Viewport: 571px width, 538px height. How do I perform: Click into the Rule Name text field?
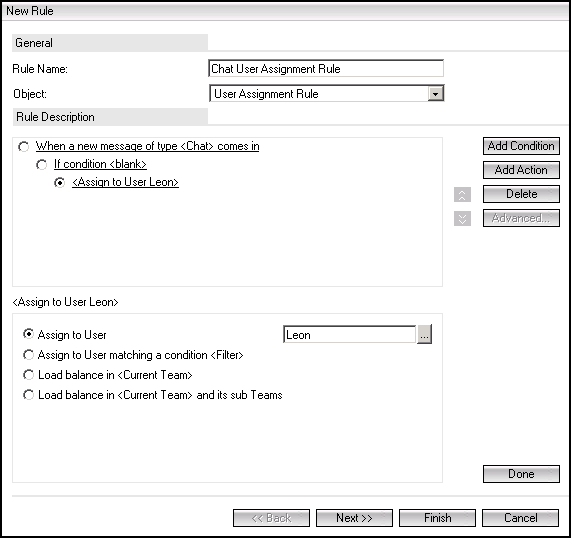coord(326,68)
